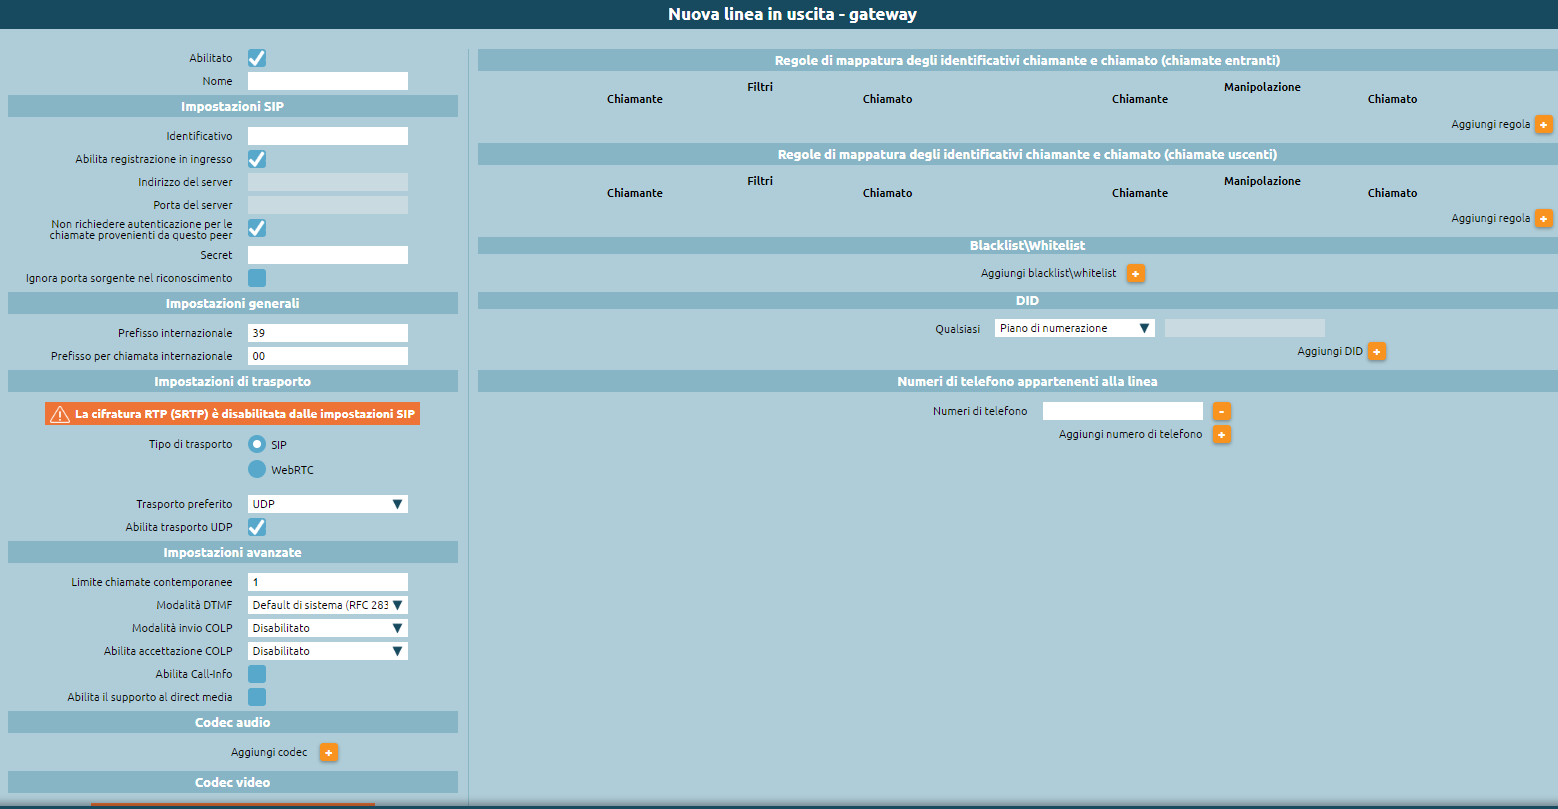
Task: Toggle the Abilitato checkbox
Action: point(257,58)
